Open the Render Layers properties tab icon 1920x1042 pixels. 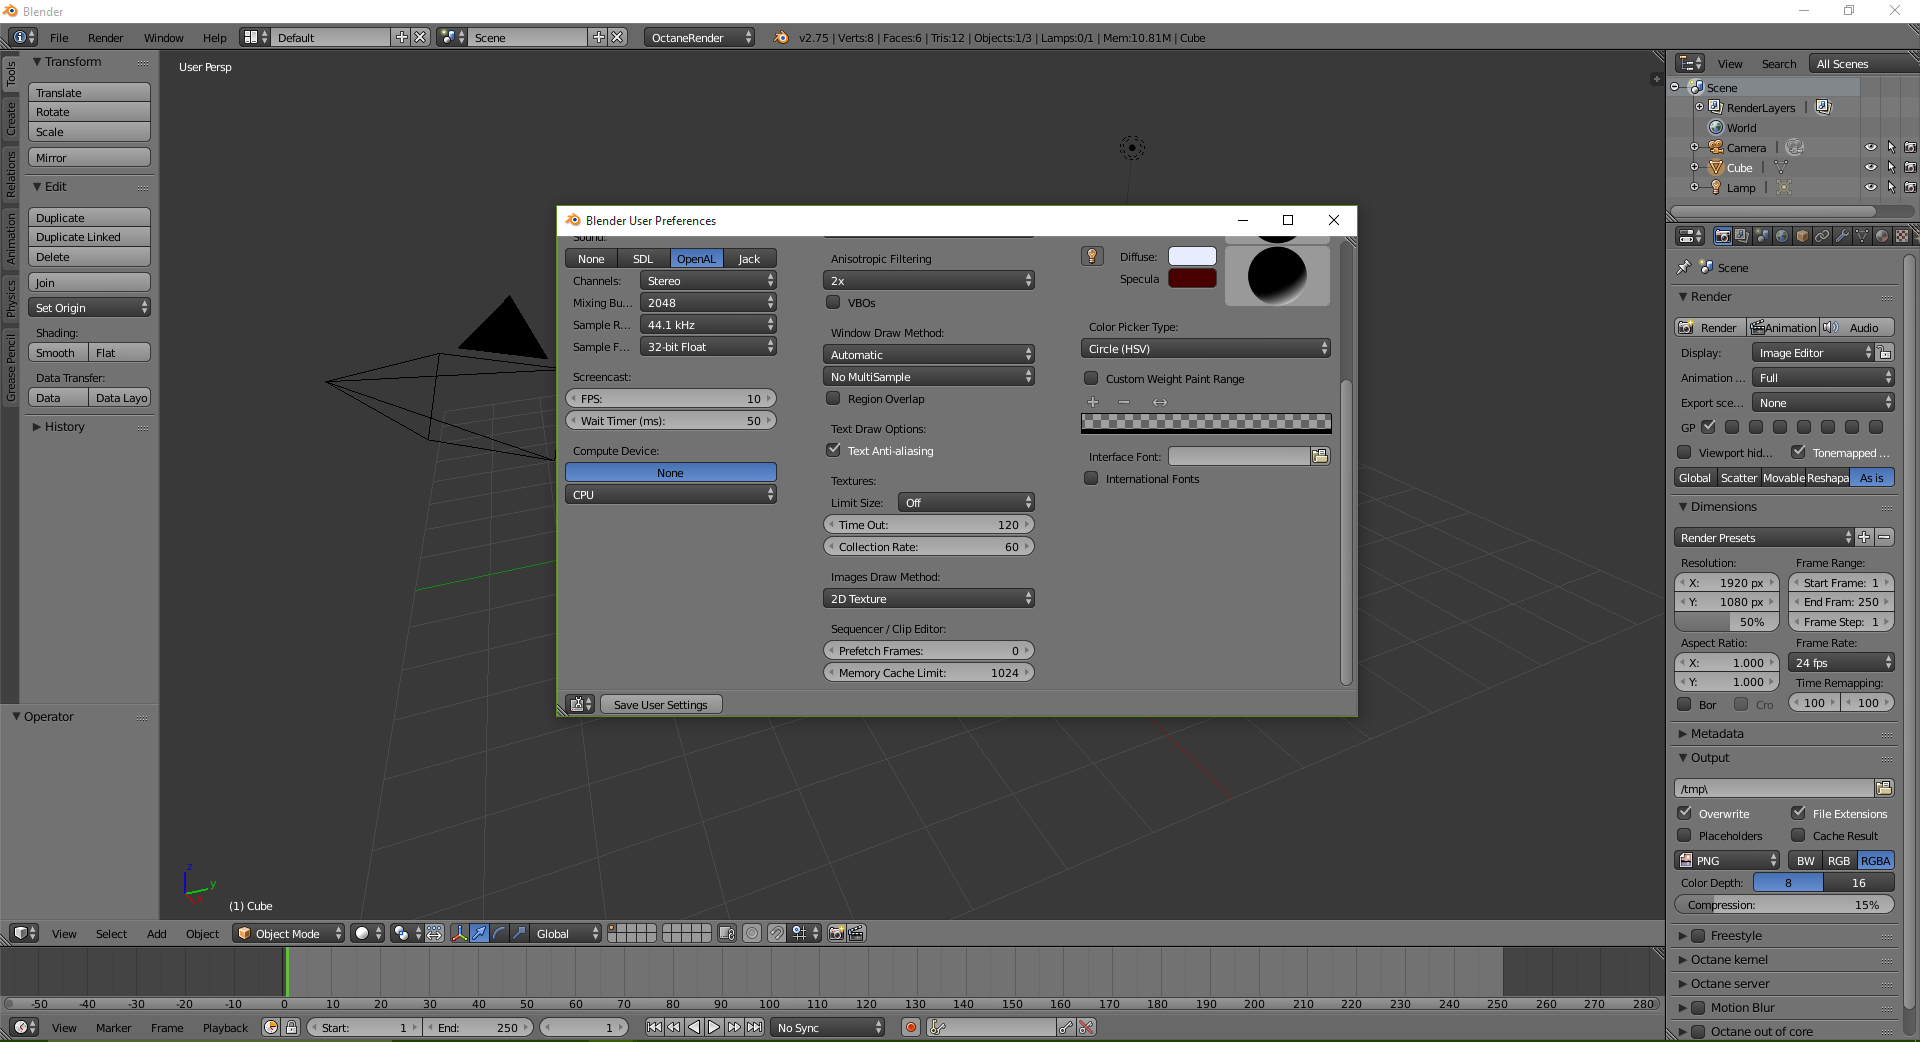[1742, 236]
